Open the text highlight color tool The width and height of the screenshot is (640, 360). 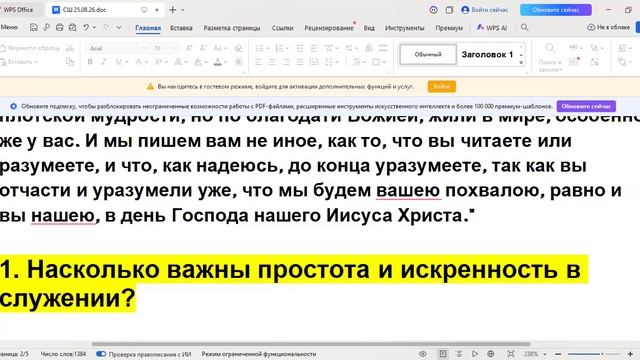[198, 62]
